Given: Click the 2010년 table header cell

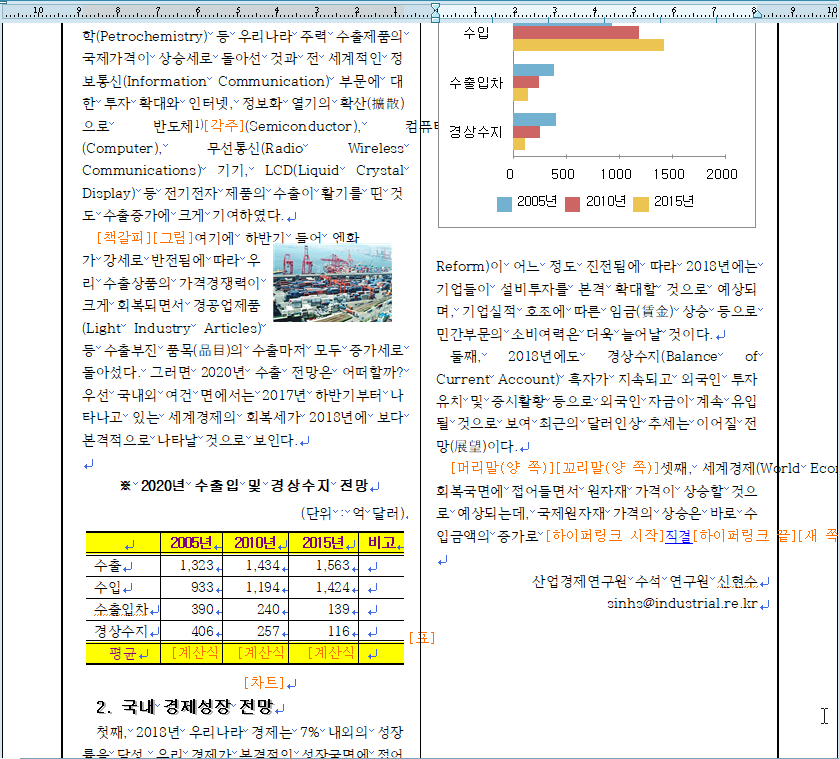Looking at the screenshot, I should [x=255, y=543].
